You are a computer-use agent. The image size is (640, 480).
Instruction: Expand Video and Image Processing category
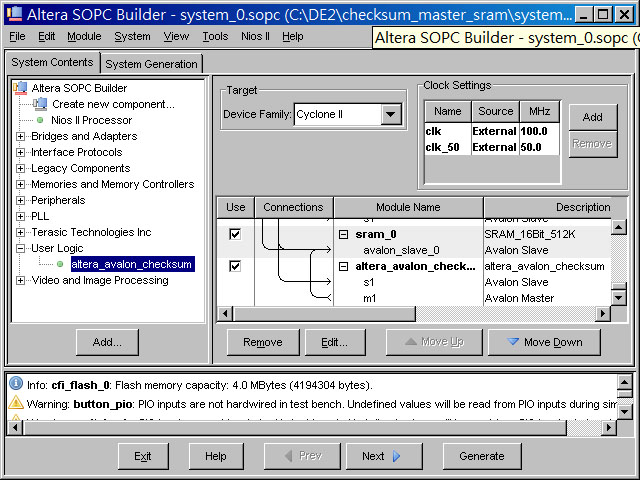click(20, 280)
